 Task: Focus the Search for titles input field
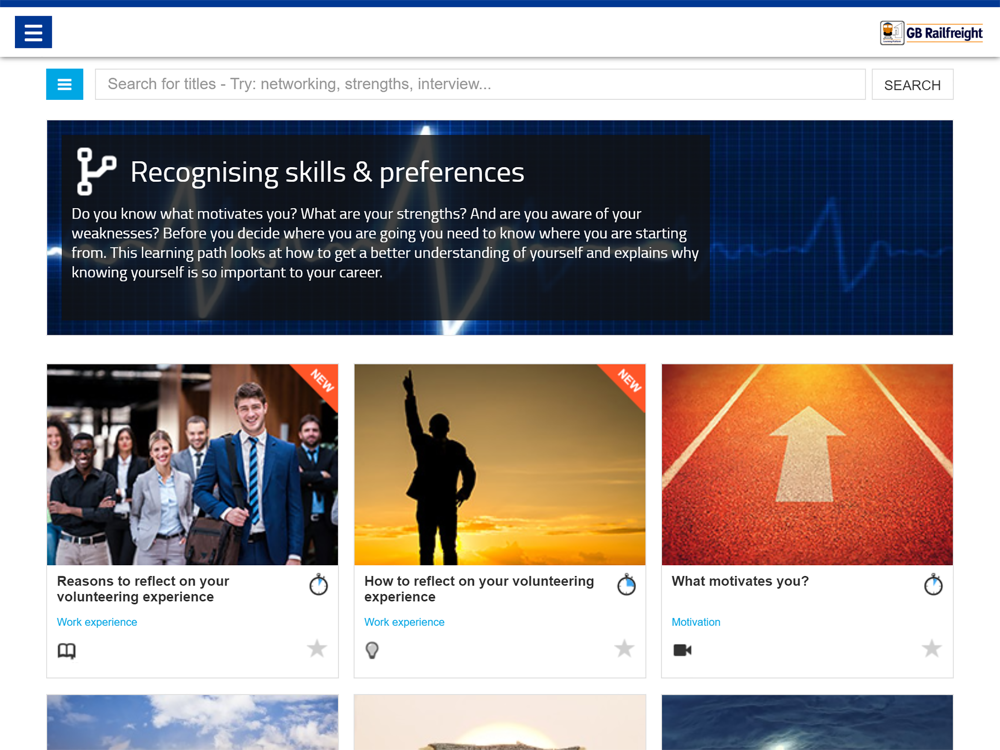480,84
